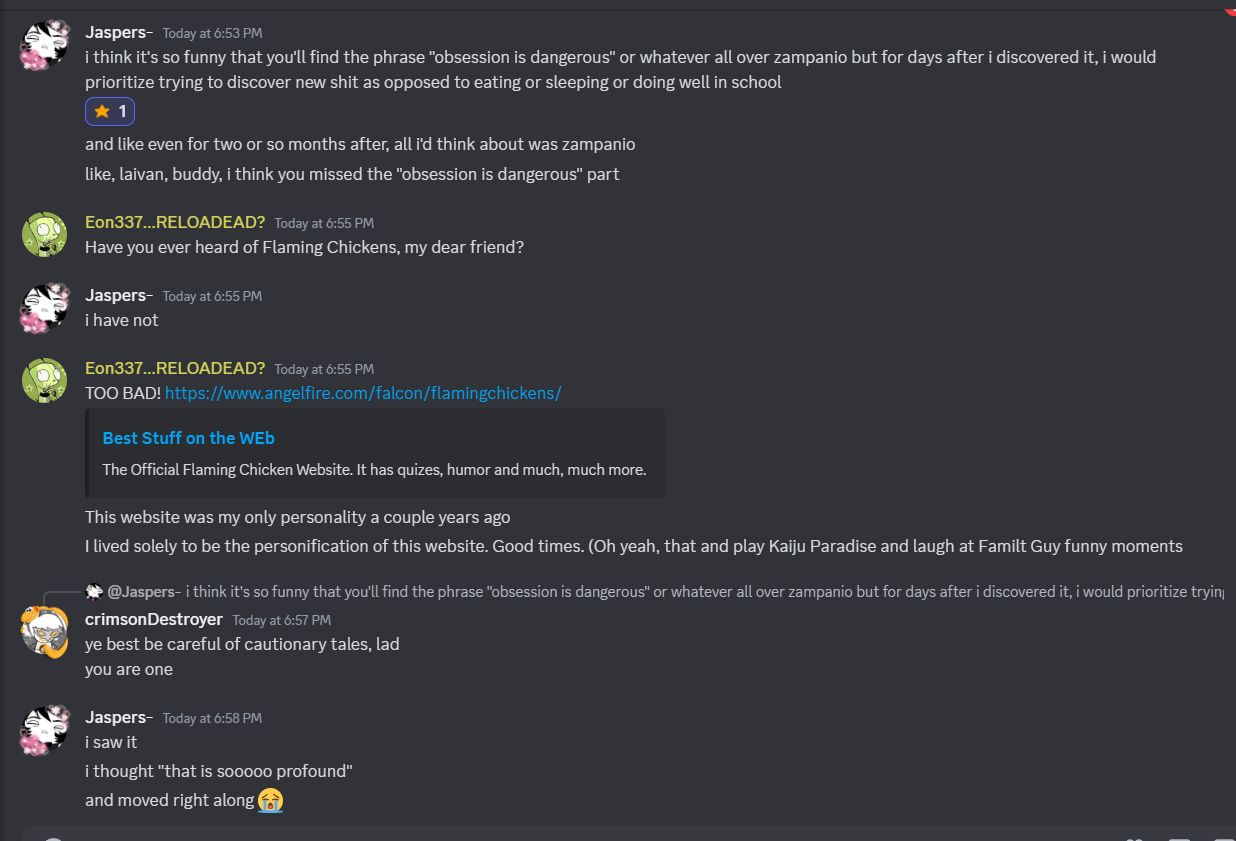Click the crimsonDestroyer username
Image resolution: width=1236 pixels, height=841 pixels.
pos(154,620)
